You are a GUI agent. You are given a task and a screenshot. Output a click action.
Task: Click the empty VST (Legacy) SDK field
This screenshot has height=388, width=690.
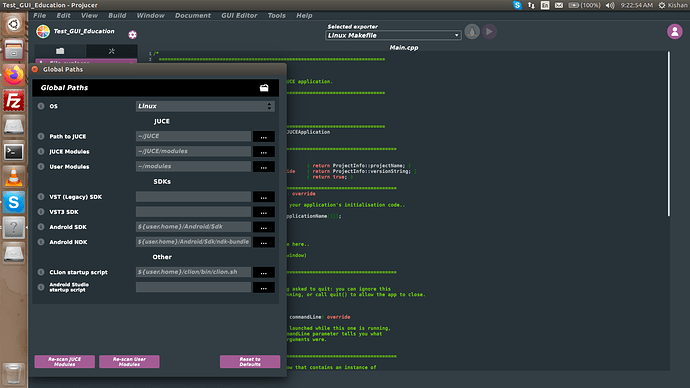[193, 197]
